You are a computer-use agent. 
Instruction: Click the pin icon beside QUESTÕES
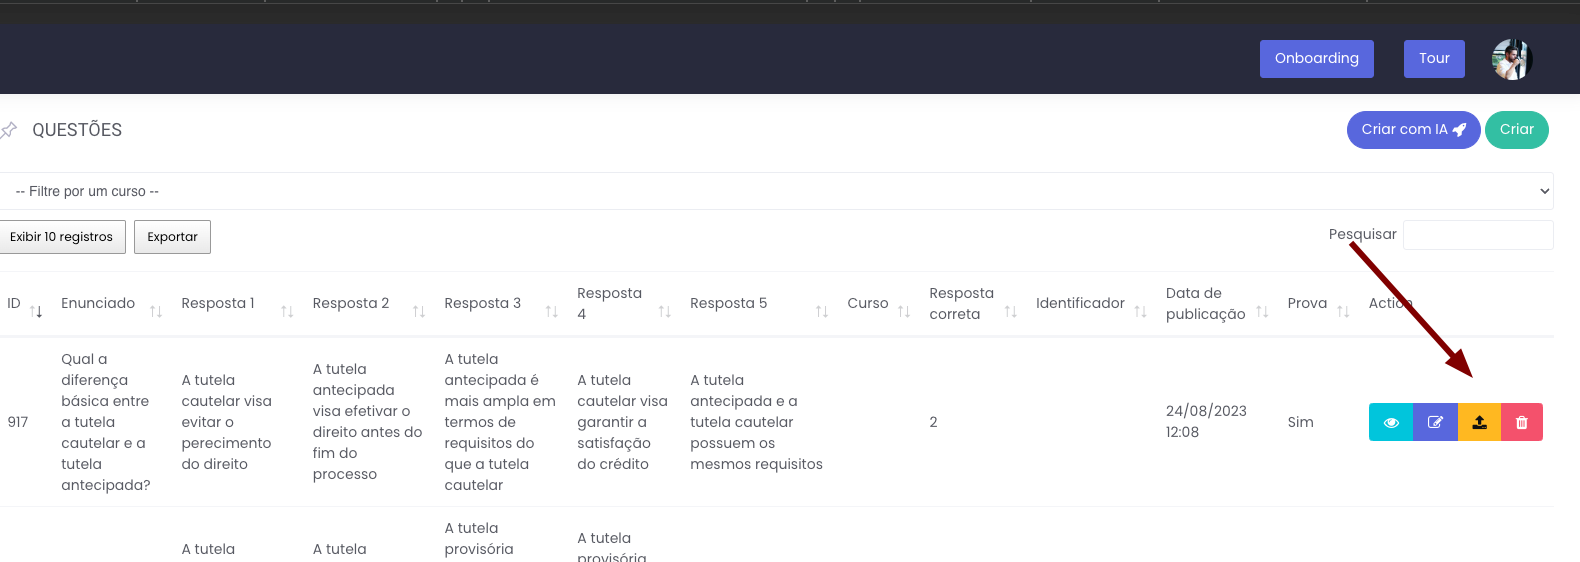point(10,130)
